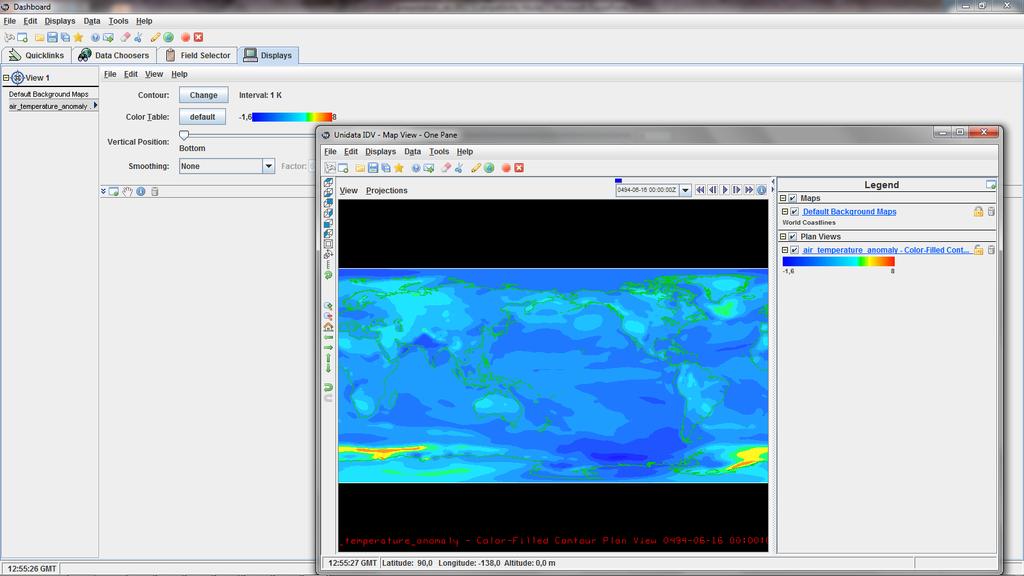Toggle the Plan Views category checkbox
The width and height of the screenshot is (1024, 576).
pos(793,236)
